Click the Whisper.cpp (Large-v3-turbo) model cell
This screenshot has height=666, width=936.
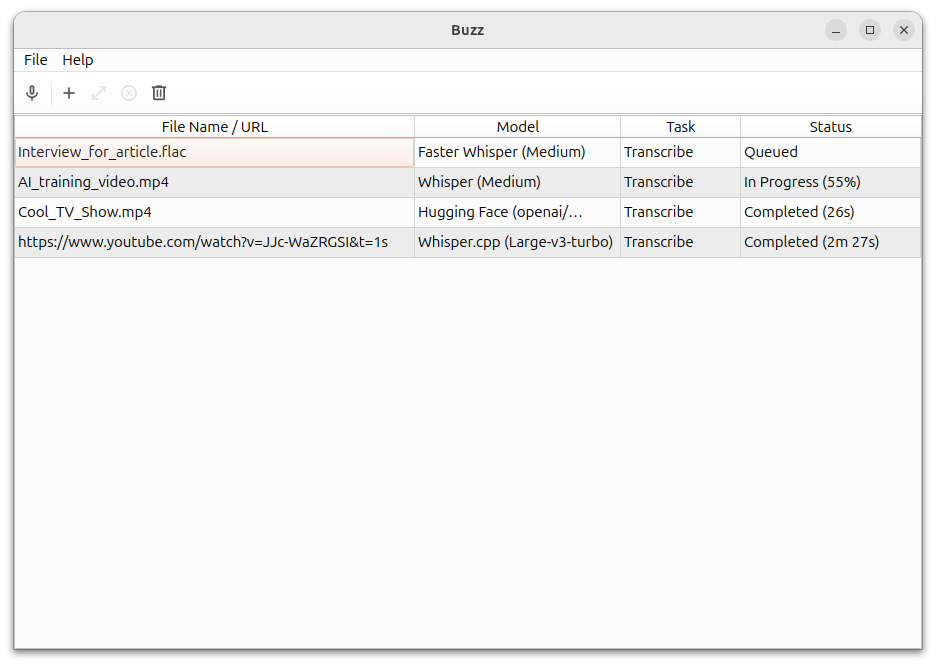coord(515,242)
